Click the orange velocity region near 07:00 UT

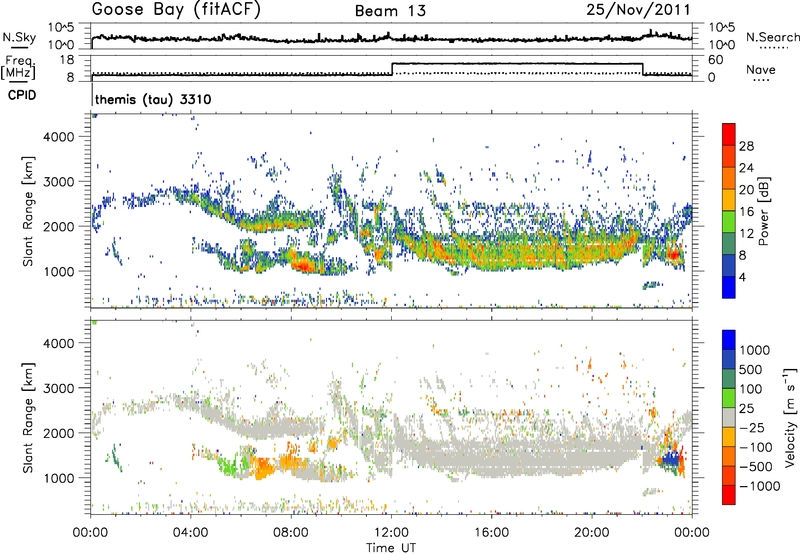263,467
